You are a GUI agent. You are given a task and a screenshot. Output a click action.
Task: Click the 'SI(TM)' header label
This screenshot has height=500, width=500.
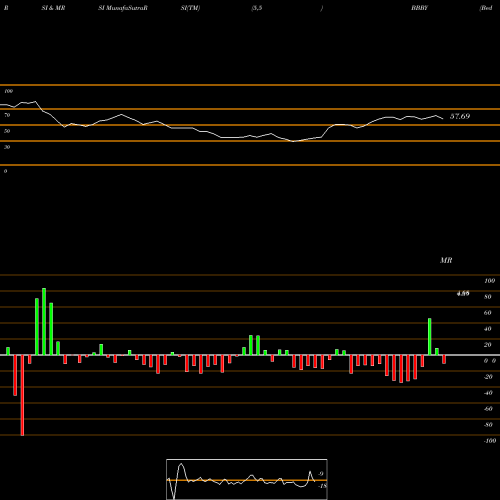click(x=190, y=8)
